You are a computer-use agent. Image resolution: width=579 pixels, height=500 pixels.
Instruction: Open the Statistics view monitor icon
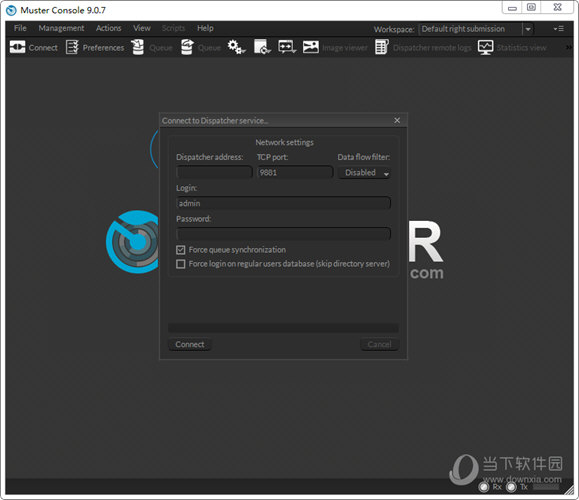(485, 47)
